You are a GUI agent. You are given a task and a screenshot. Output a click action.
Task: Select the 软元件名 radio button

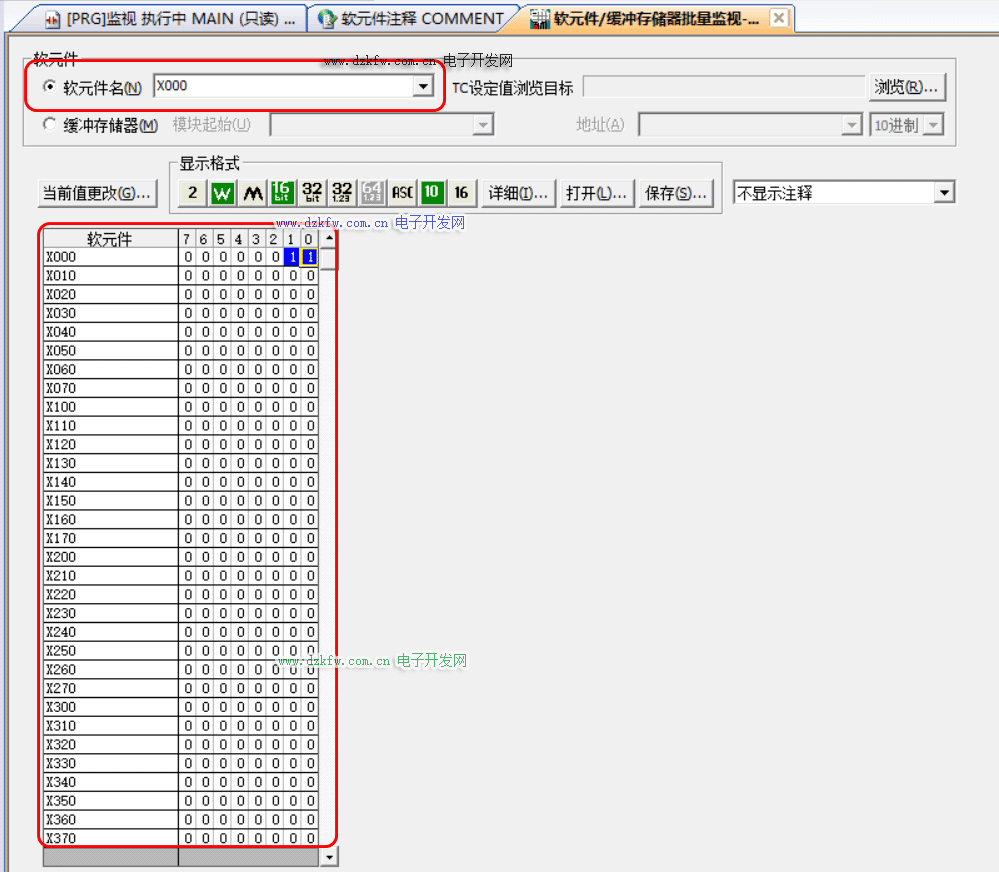[x=49, y=87]
